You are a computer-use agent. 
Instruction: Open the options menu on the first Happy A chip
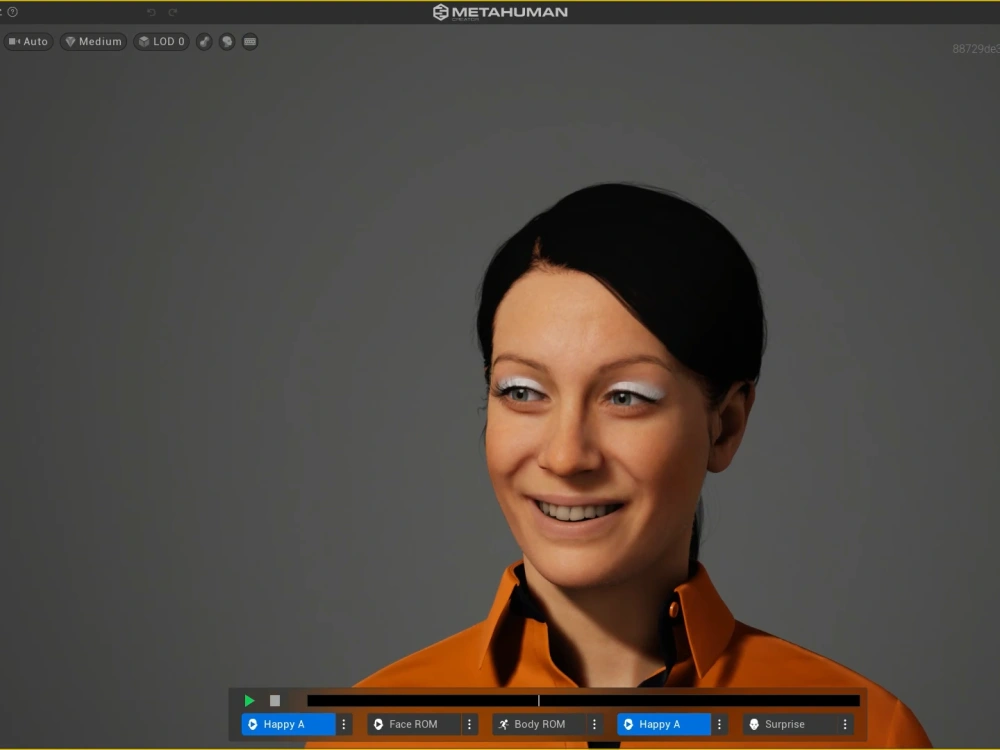tap(344, 723)
